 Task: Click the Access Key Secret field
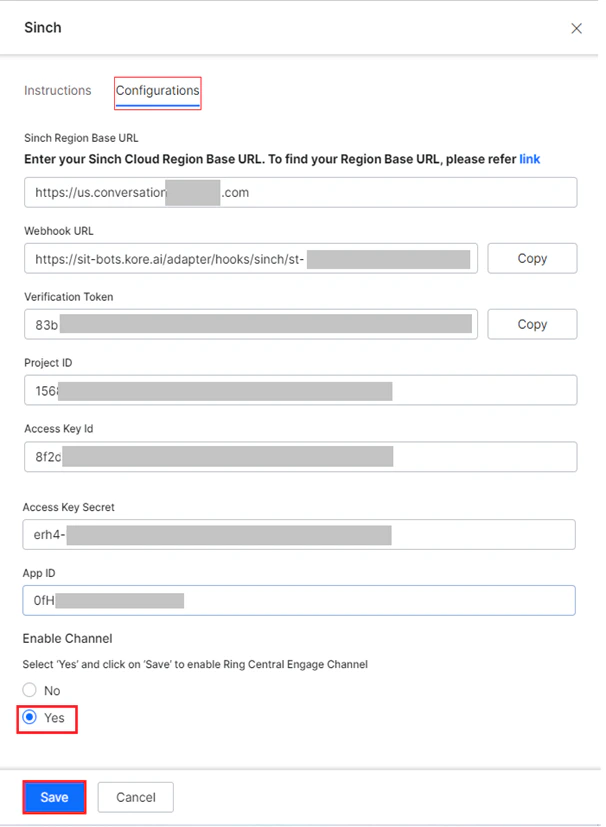[x=299, y=535]
